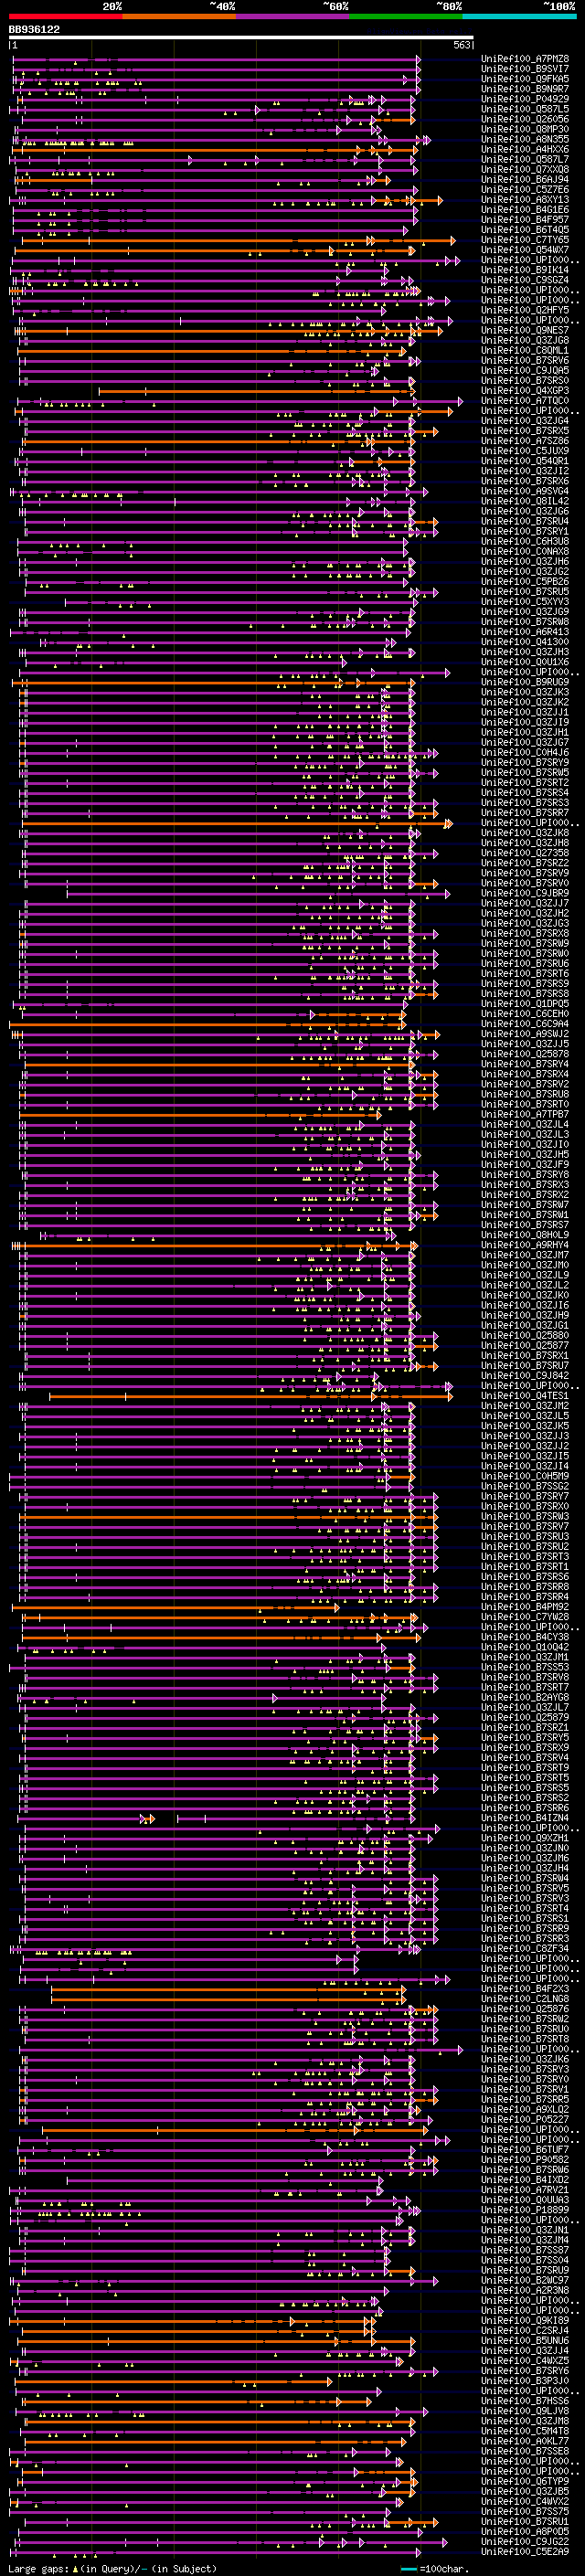The image size is (585, 2576).
Task: Open hit UniRef100_B9SVI7
Action: [x=525, y=69]
